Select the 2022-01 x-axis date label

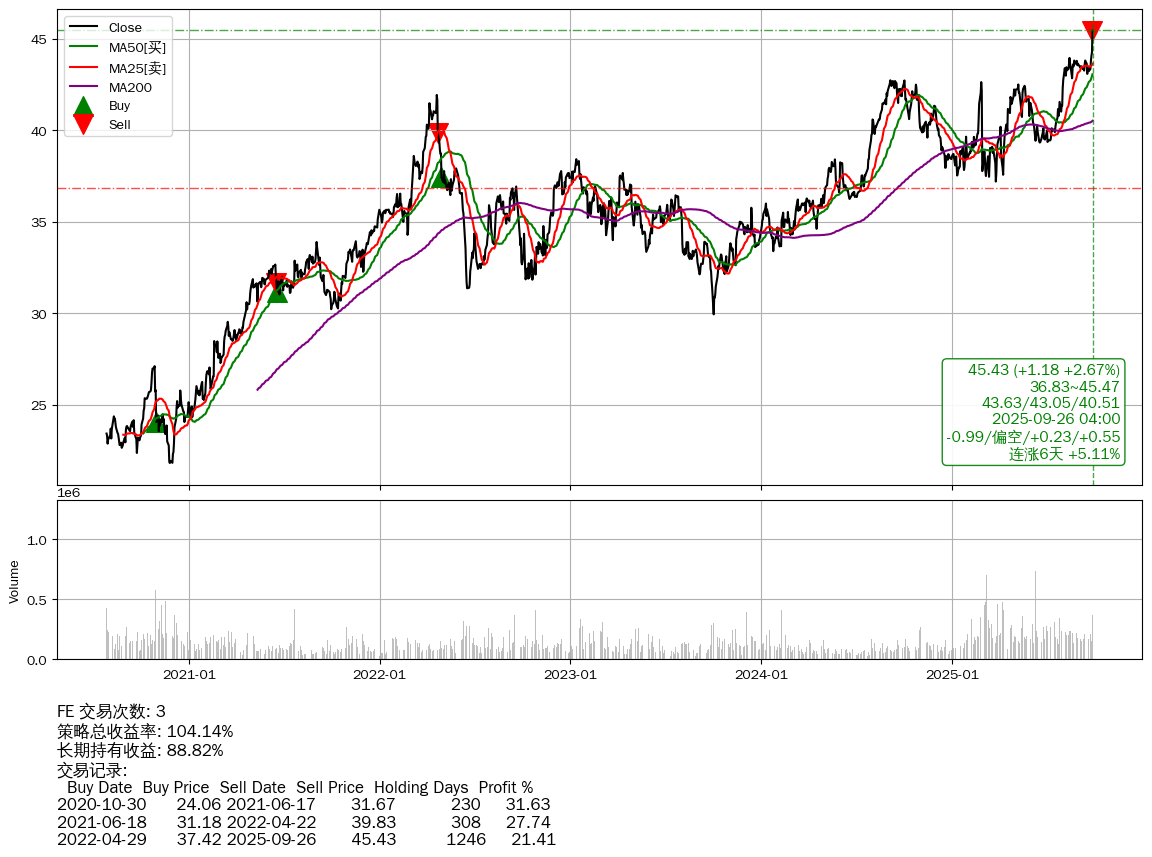[380, 675]
